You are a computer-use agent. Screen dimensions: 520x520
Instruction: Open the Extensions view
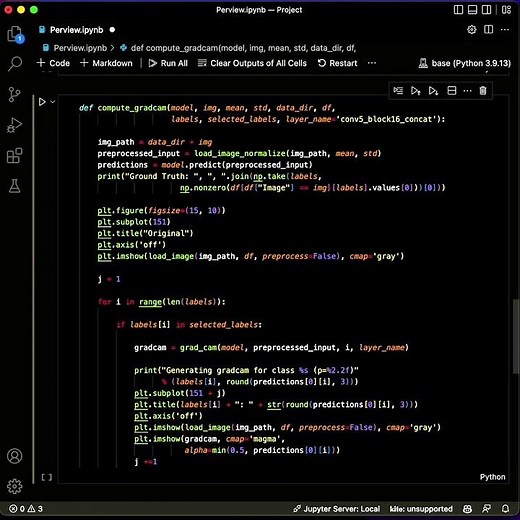[14, 155]
